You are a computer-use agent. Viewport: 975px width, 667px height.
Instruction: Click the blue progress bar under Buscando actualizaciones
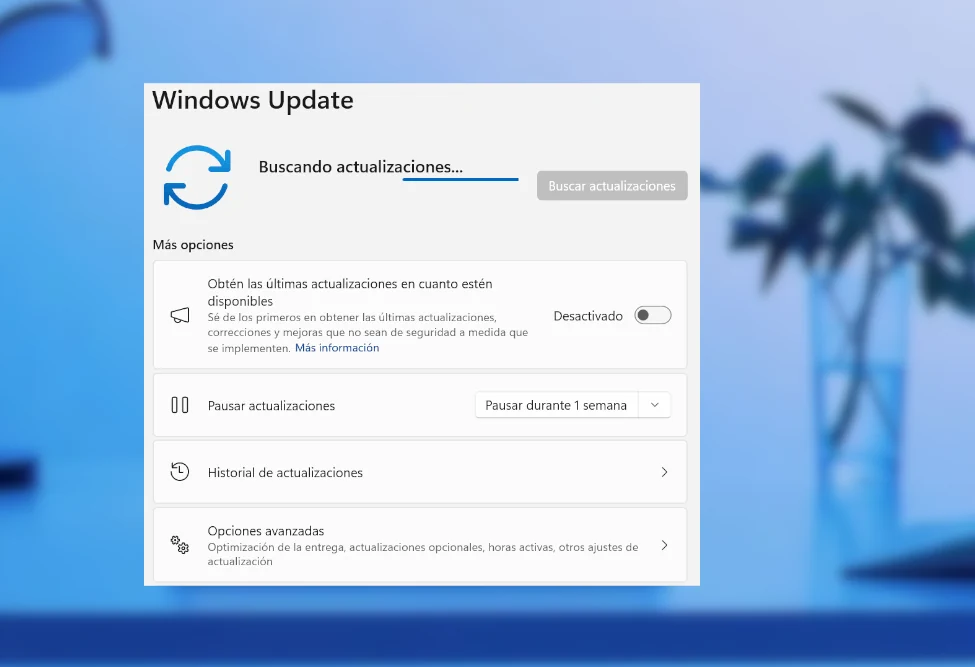click(460, 177)
